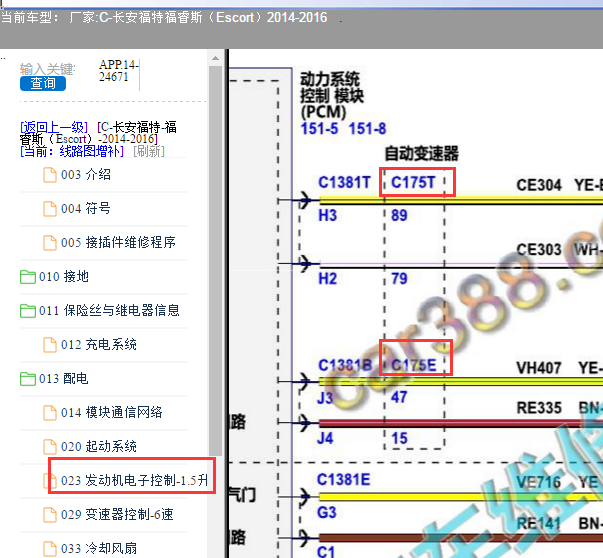Screen dimensions: 603x558
Task: Click the 查询 search button
Action: pos(43,83)
